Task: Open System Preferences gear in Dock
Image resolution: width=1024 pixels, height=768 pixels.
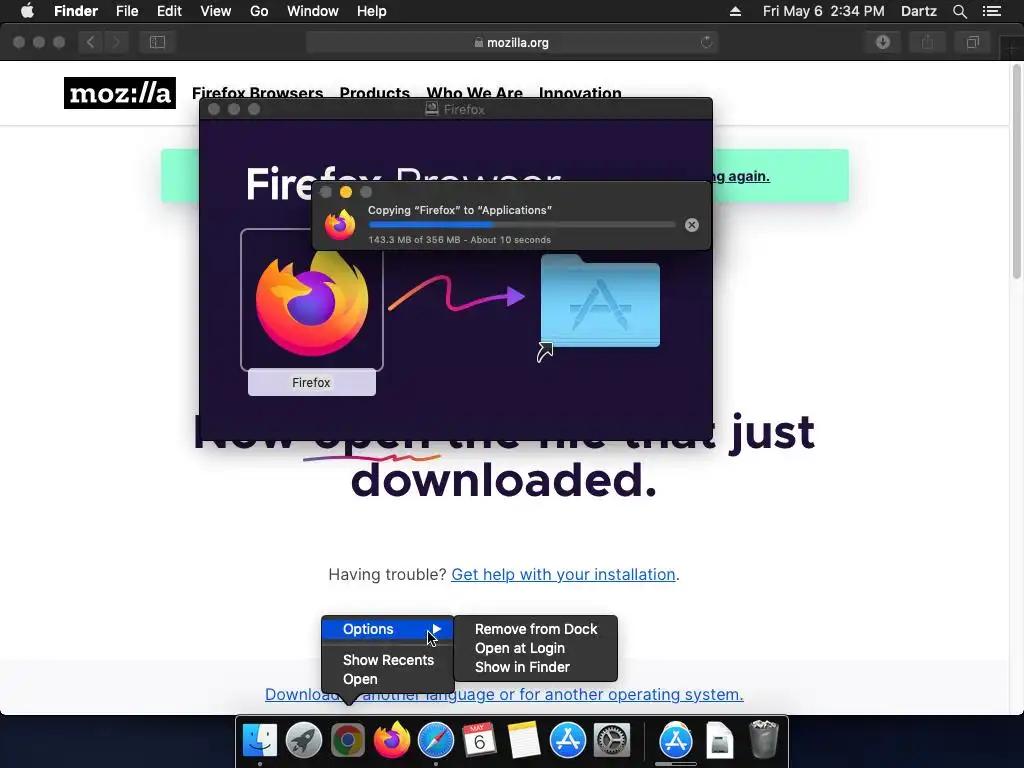Action: [x=611, y=740]
